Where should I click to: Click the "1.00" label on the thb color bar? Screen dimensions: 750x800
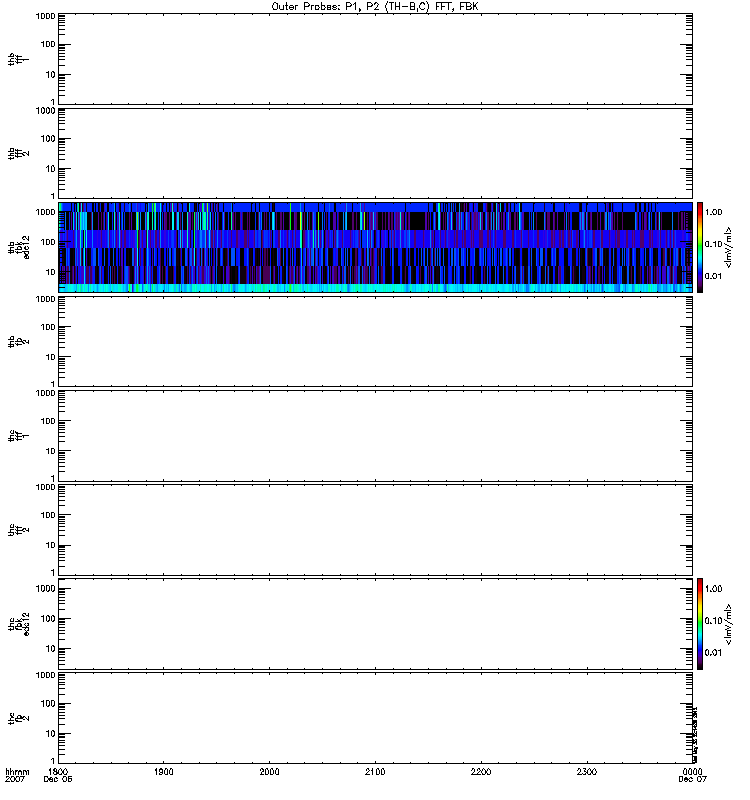pyautogui.click(x=713, y=212)
